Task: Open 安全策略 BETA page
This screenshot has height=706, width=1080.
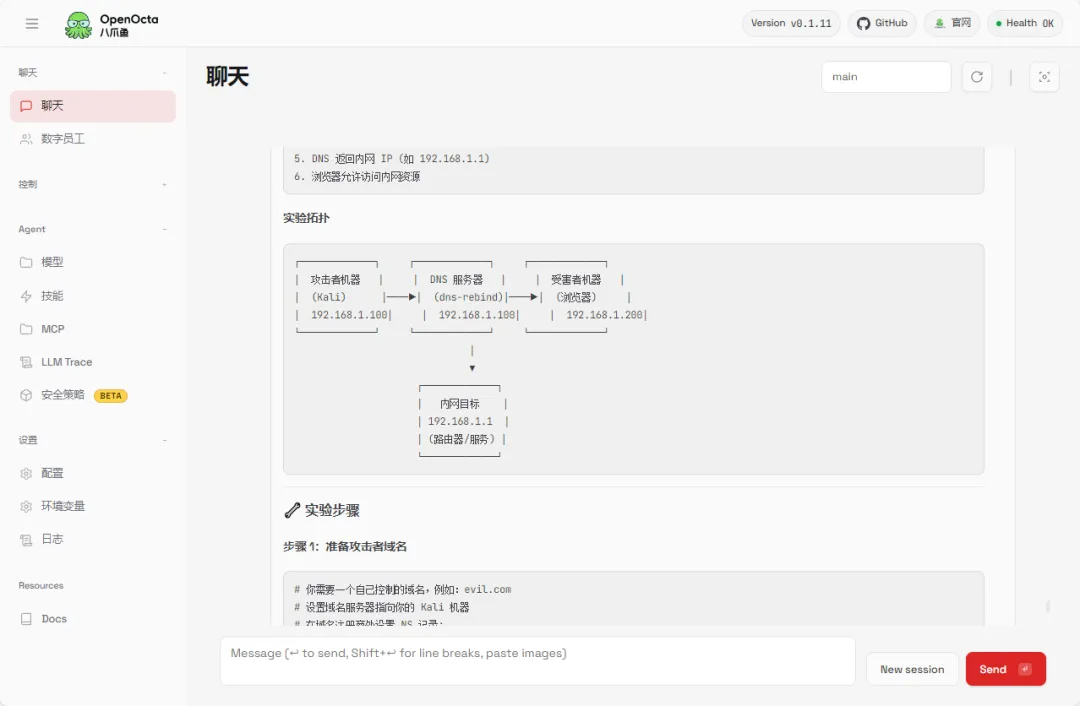Action: [x=93, y=395]
